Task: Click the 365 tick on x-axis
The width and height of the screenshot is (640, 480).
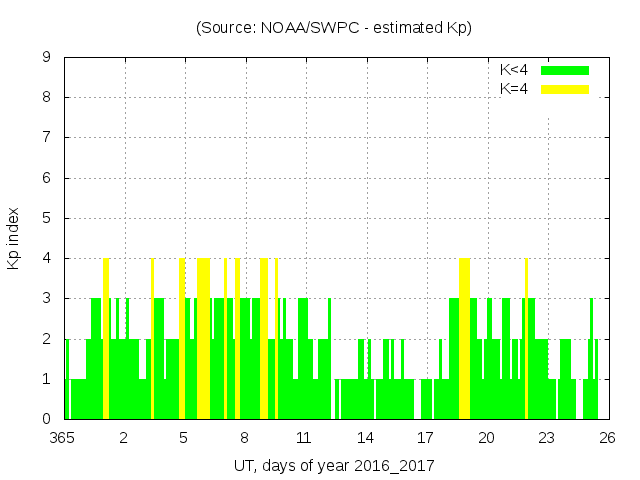Action: tap(65, 437)
